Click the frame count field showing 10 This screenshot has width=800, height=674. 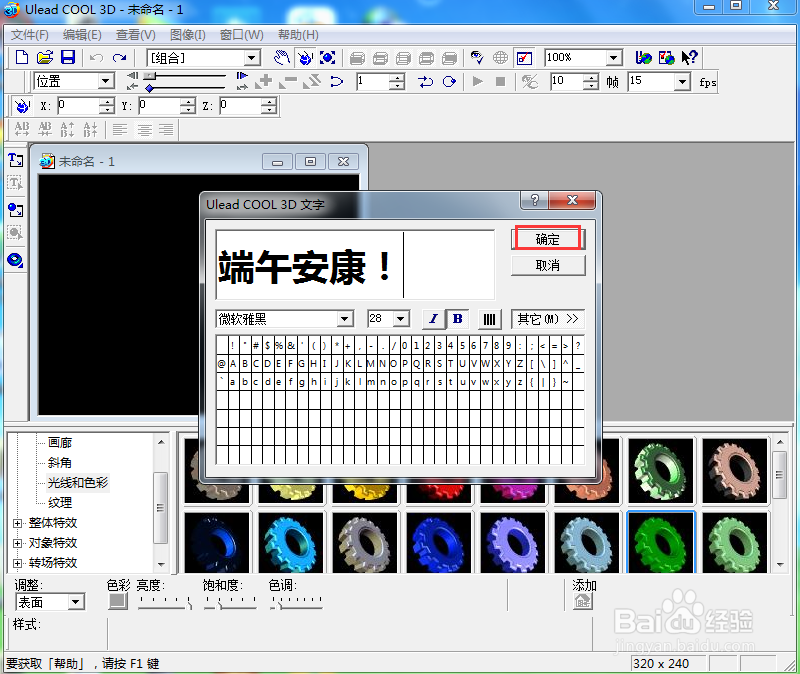tap(567, 82)
